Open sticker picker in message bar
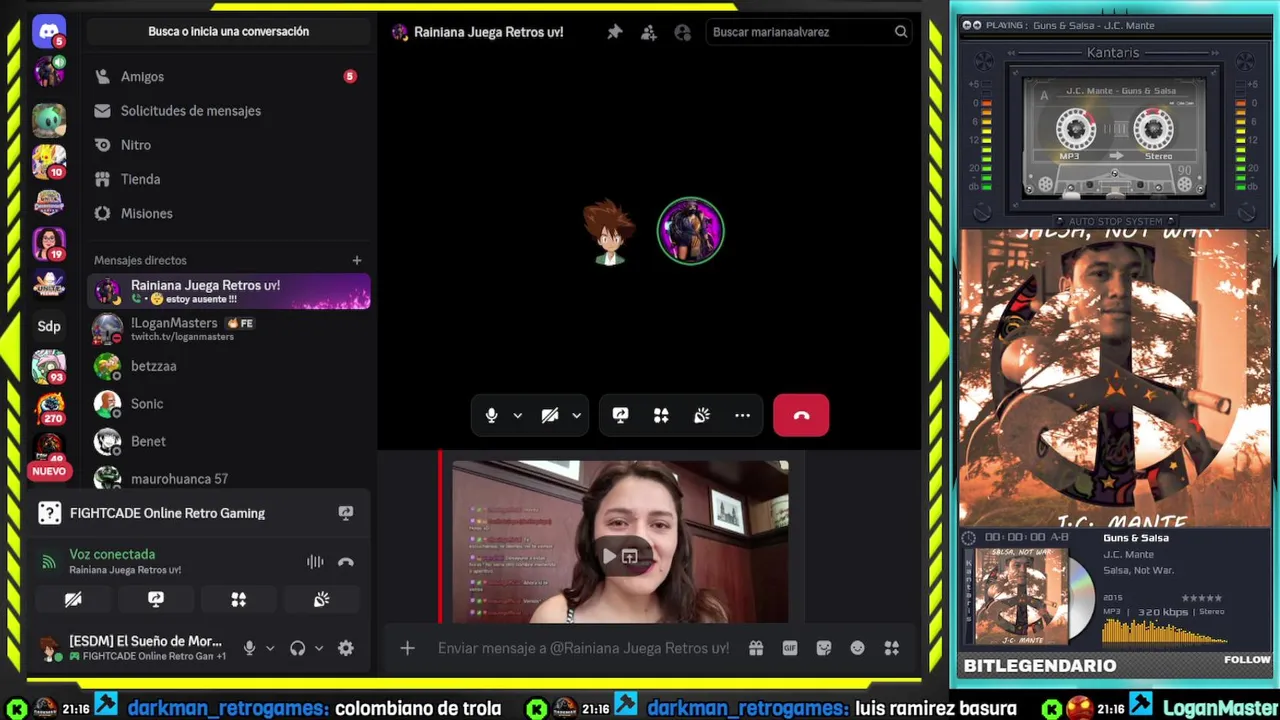The width and height of the screenshot is (1280, 720). tap(824, 648)
